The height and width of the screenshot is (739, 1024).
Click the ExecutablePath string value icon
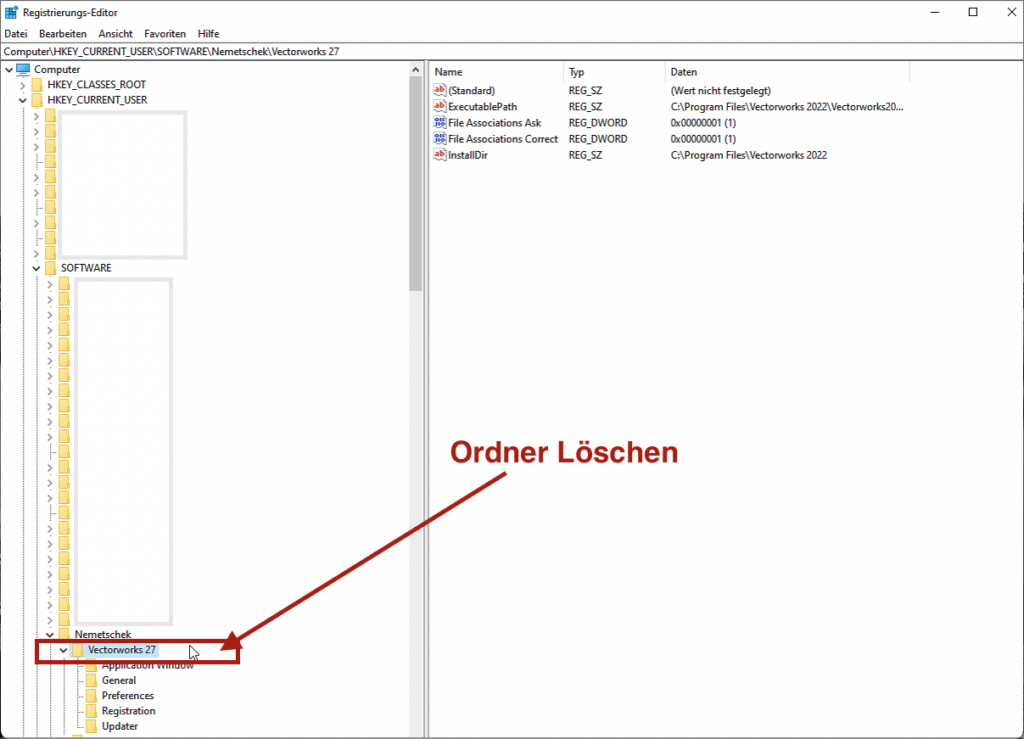click(x=439, y=106)
